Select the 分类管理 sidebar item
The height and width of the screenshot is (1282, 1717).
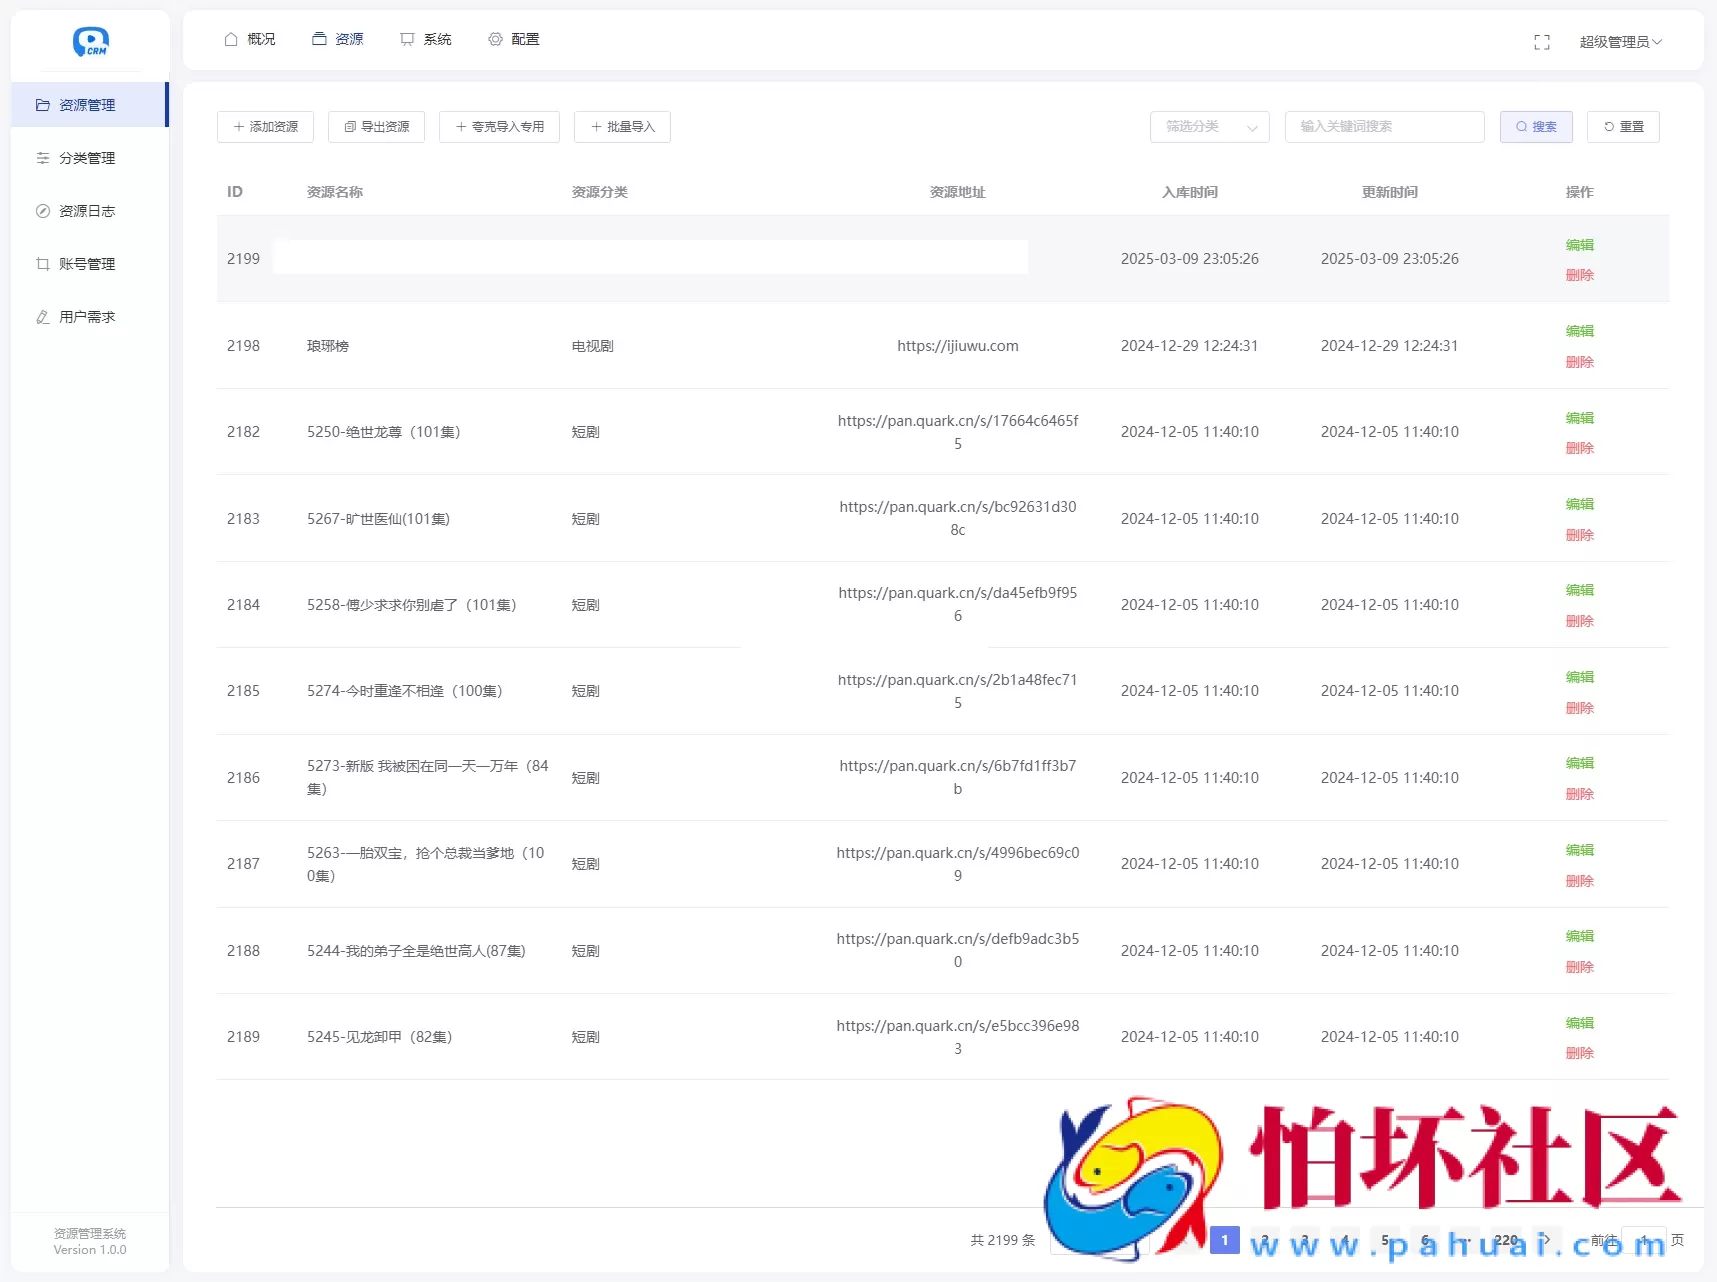pyautogui.click(x=87, y=157)
